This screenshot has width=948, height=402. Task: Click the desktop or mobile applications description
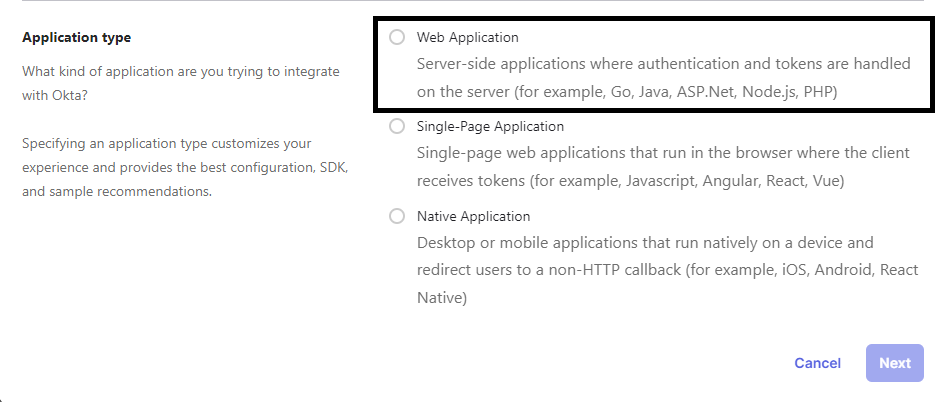[667, 270]
